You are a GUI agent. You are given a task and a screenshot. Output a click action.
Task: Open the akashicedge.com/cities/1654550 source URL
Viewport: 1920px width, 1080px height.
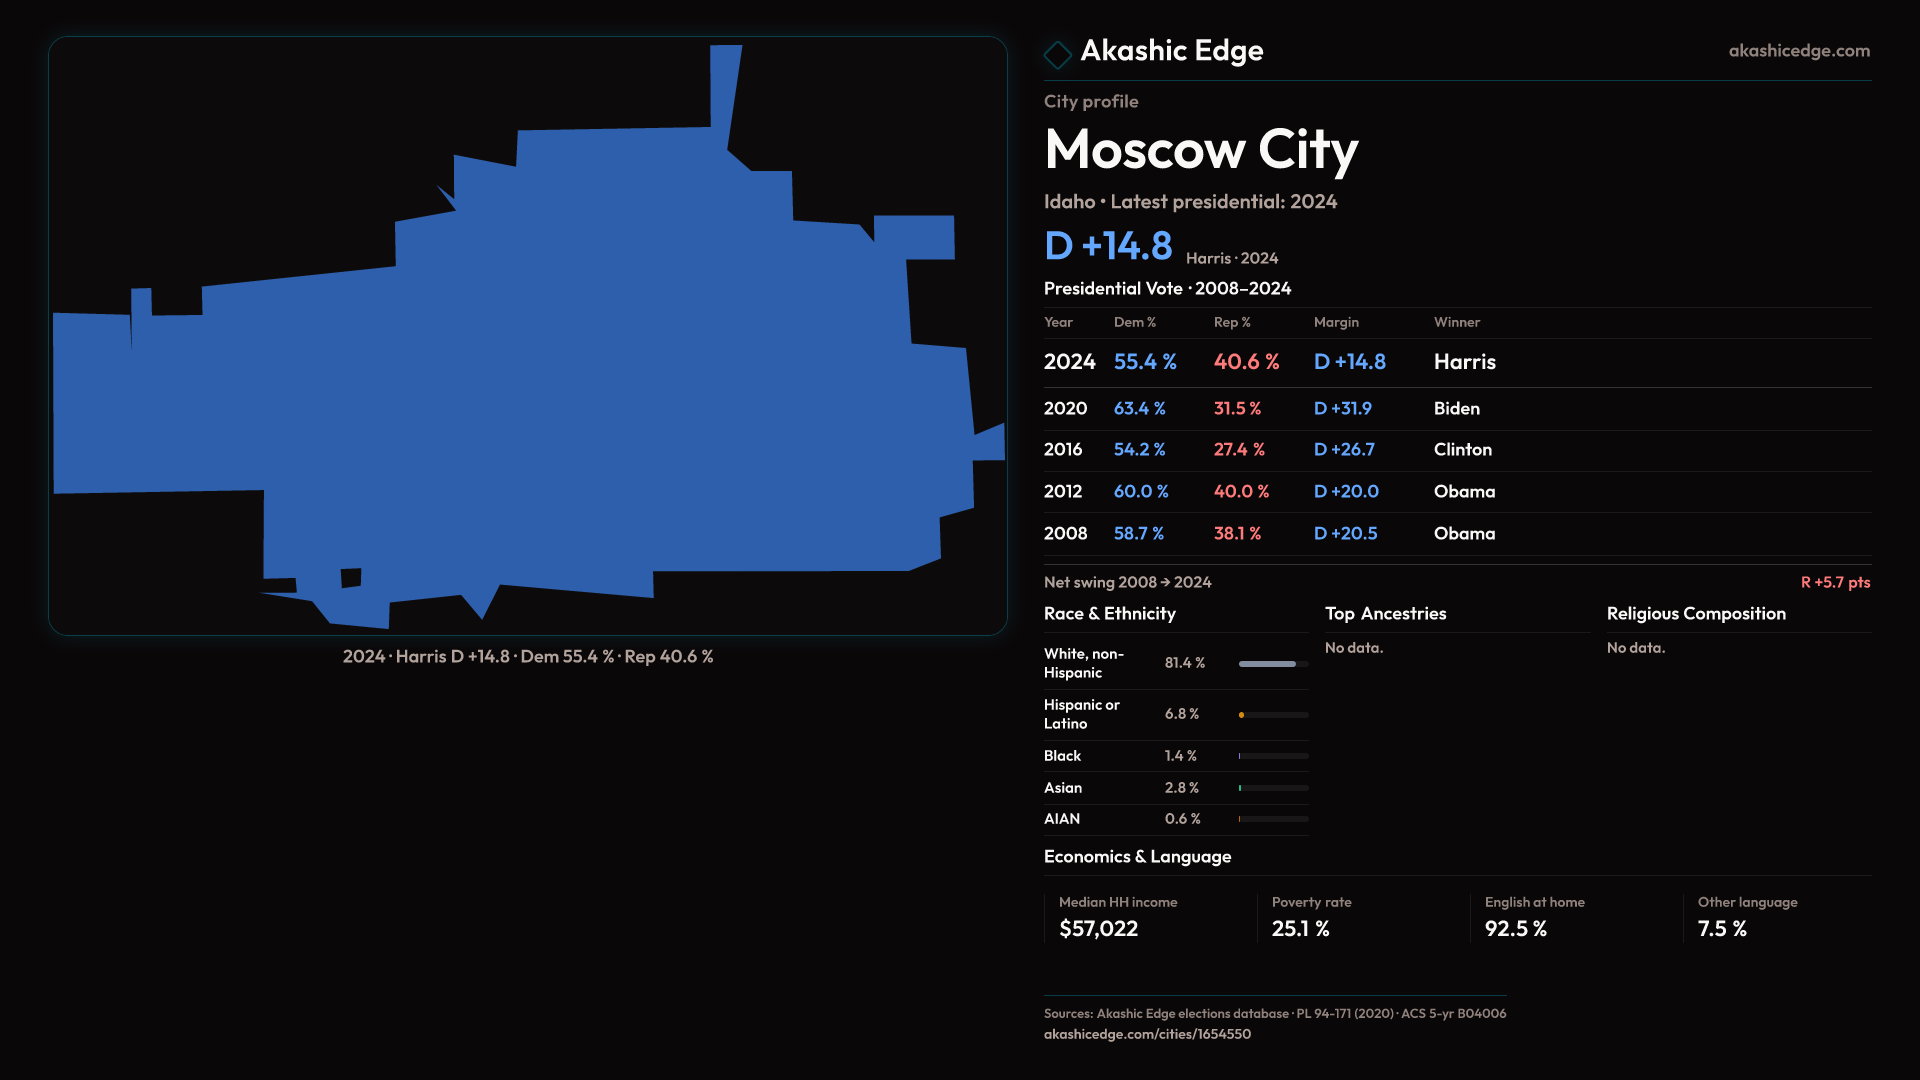point(1147,1034)
